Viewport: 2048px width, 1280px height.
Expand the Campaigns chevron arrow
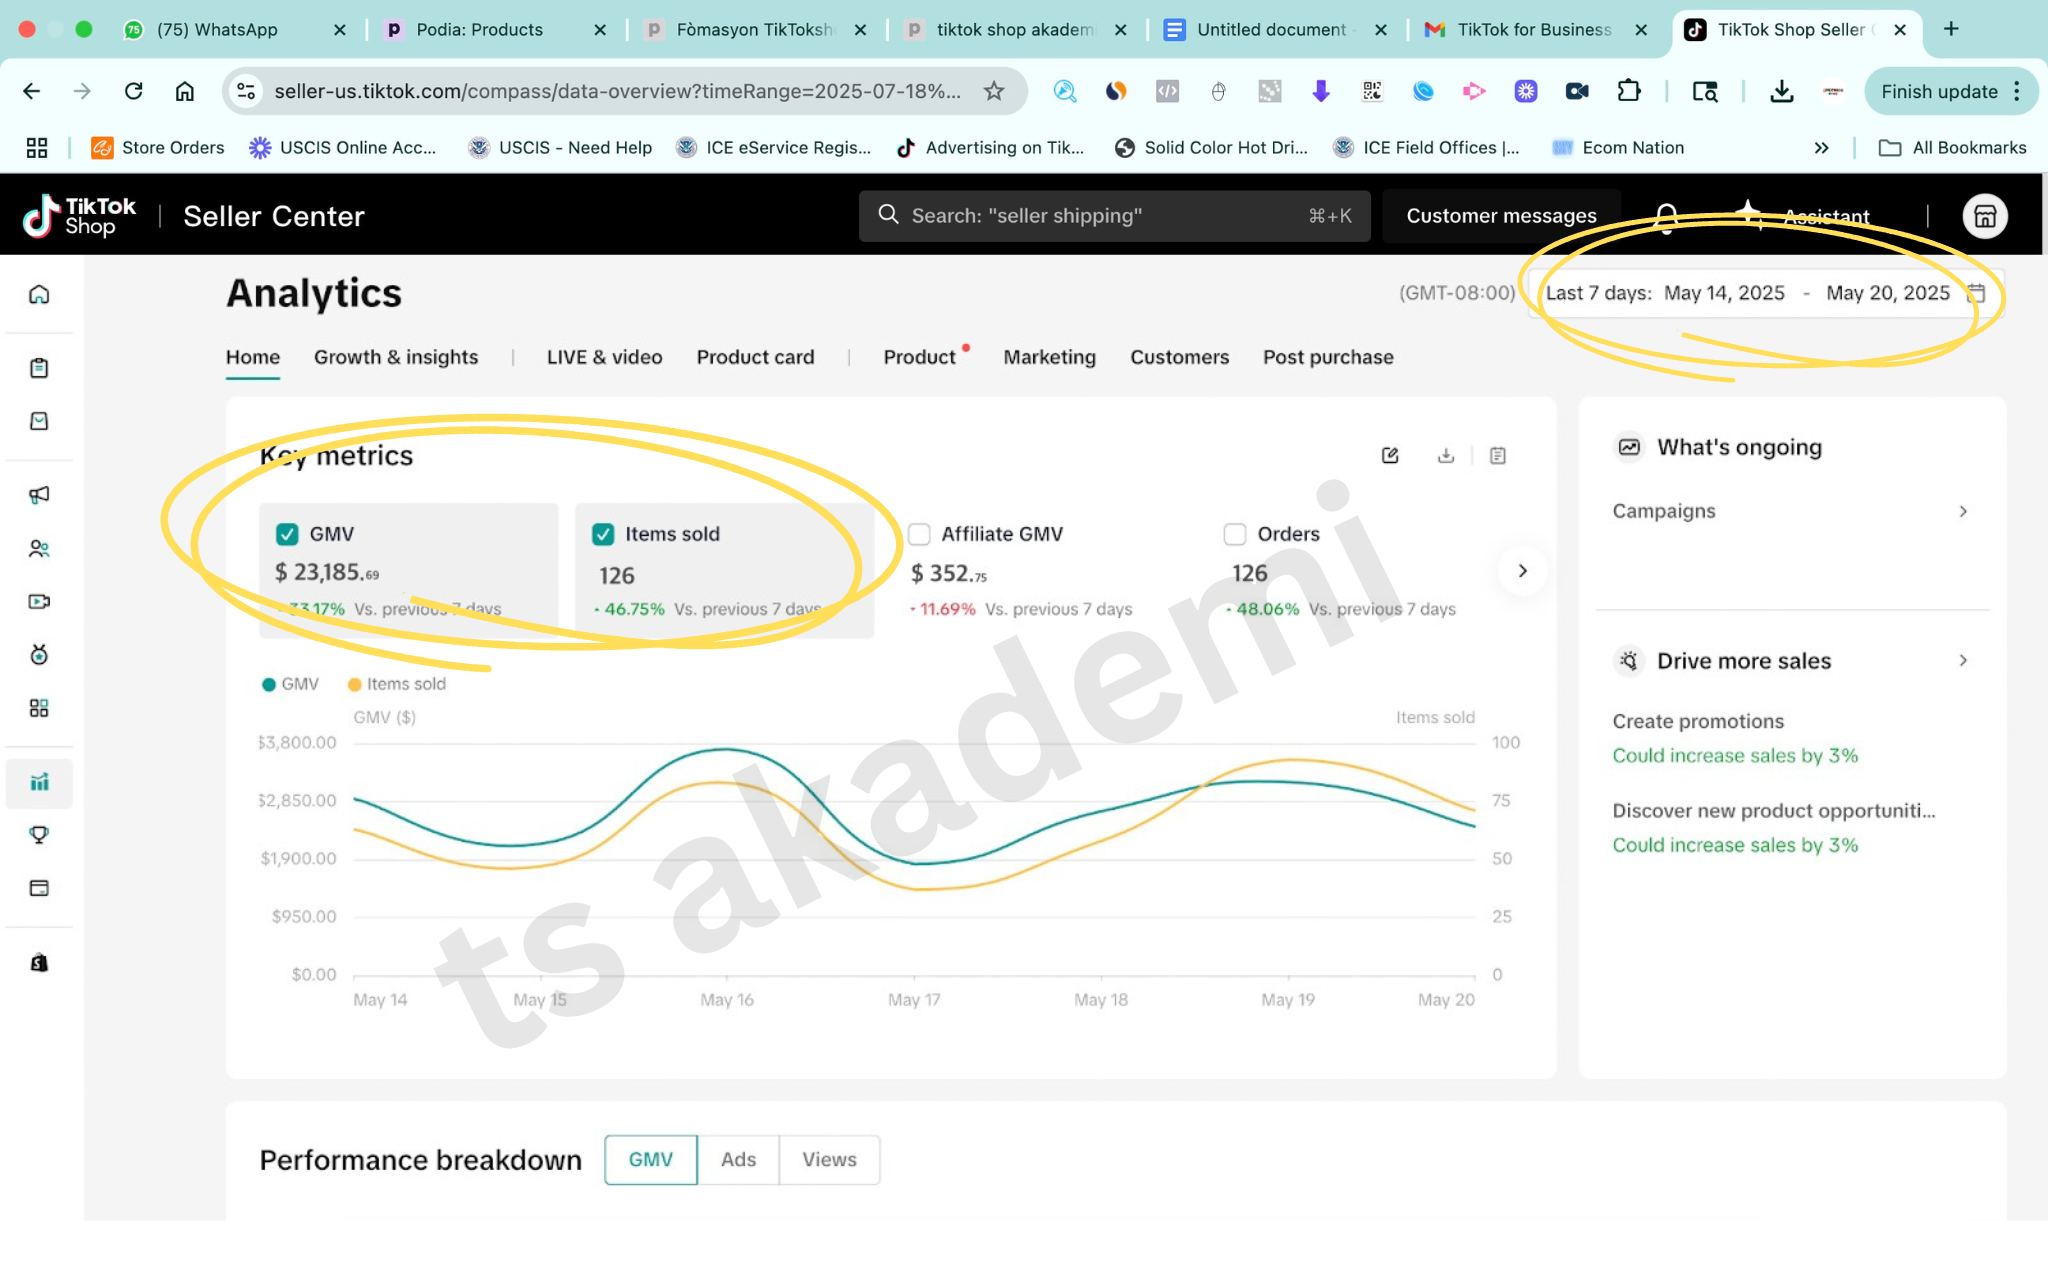1963,511
